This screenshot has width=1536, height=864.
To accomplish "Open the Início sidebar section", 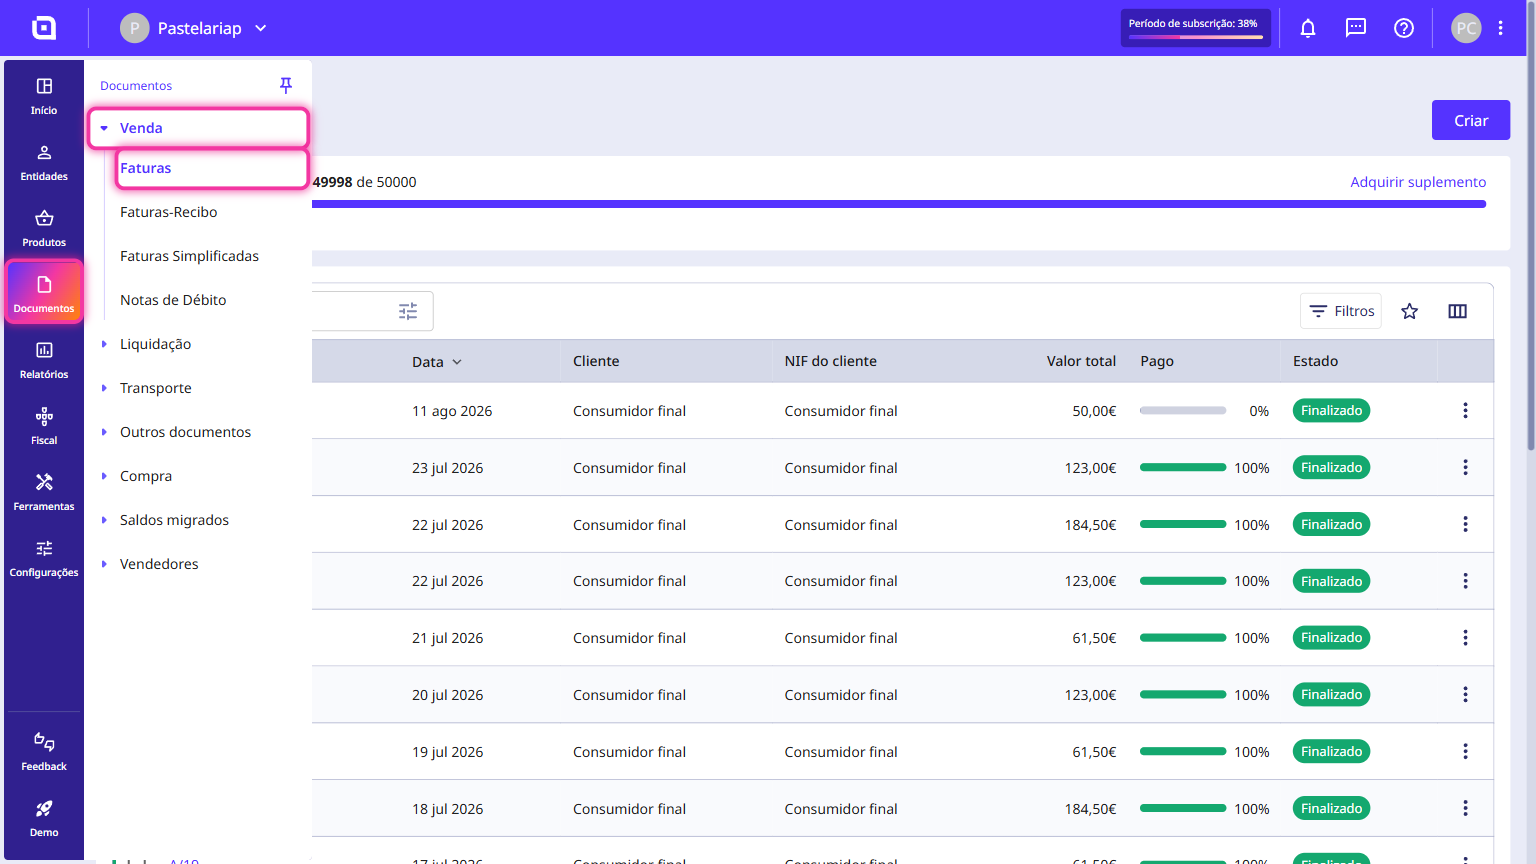I will tap(44, 96).
